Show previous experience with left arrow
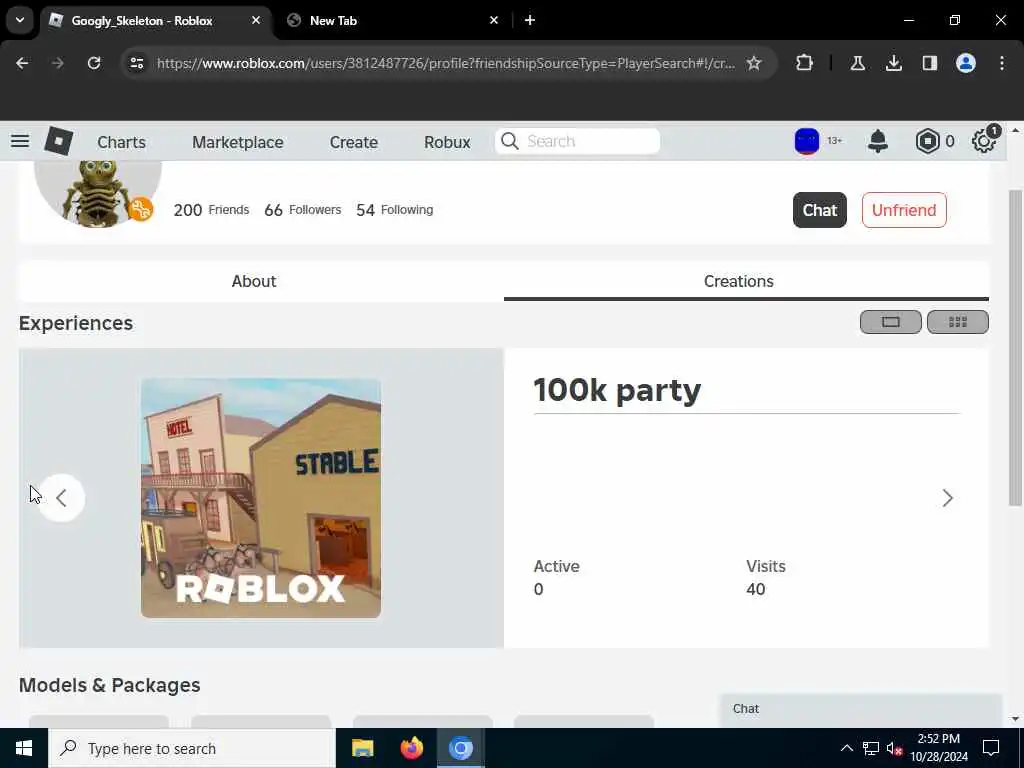Viewport: 1024px width, 768px height. coord(61,498)
